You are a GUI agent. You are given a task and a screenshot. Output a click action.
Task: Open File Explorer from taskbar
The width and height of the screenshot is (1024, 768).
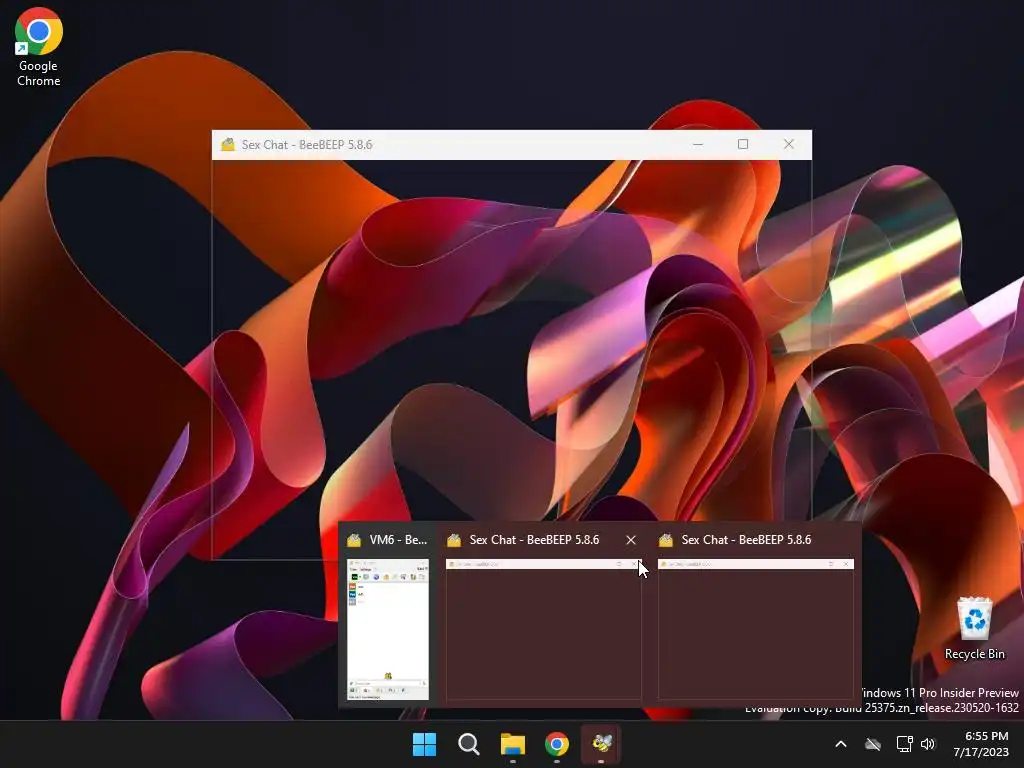(513, 744)
